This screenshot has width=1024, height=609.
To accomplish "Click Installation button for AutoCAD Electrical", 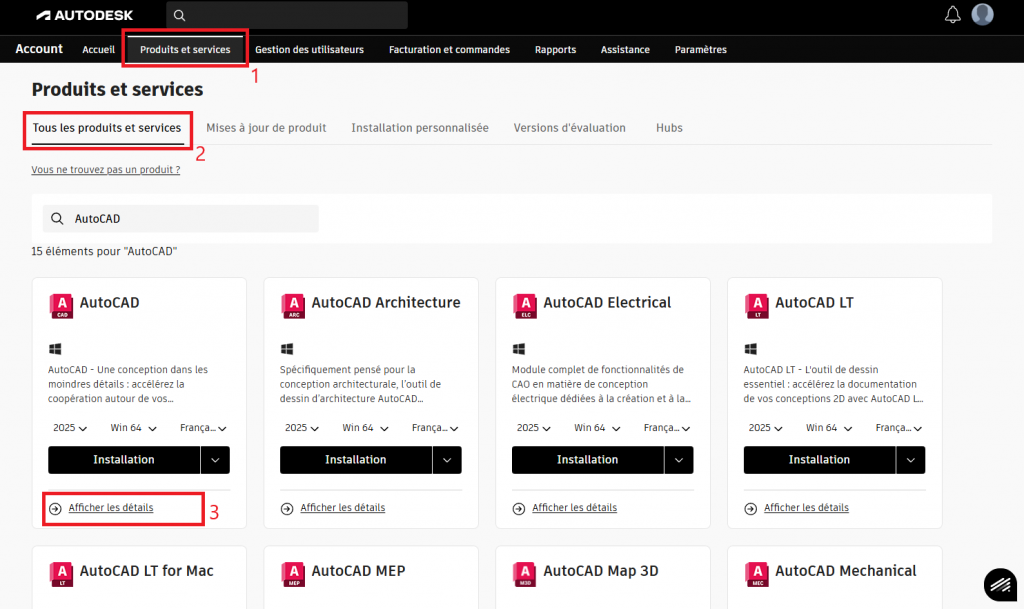I will click(587, 460).
